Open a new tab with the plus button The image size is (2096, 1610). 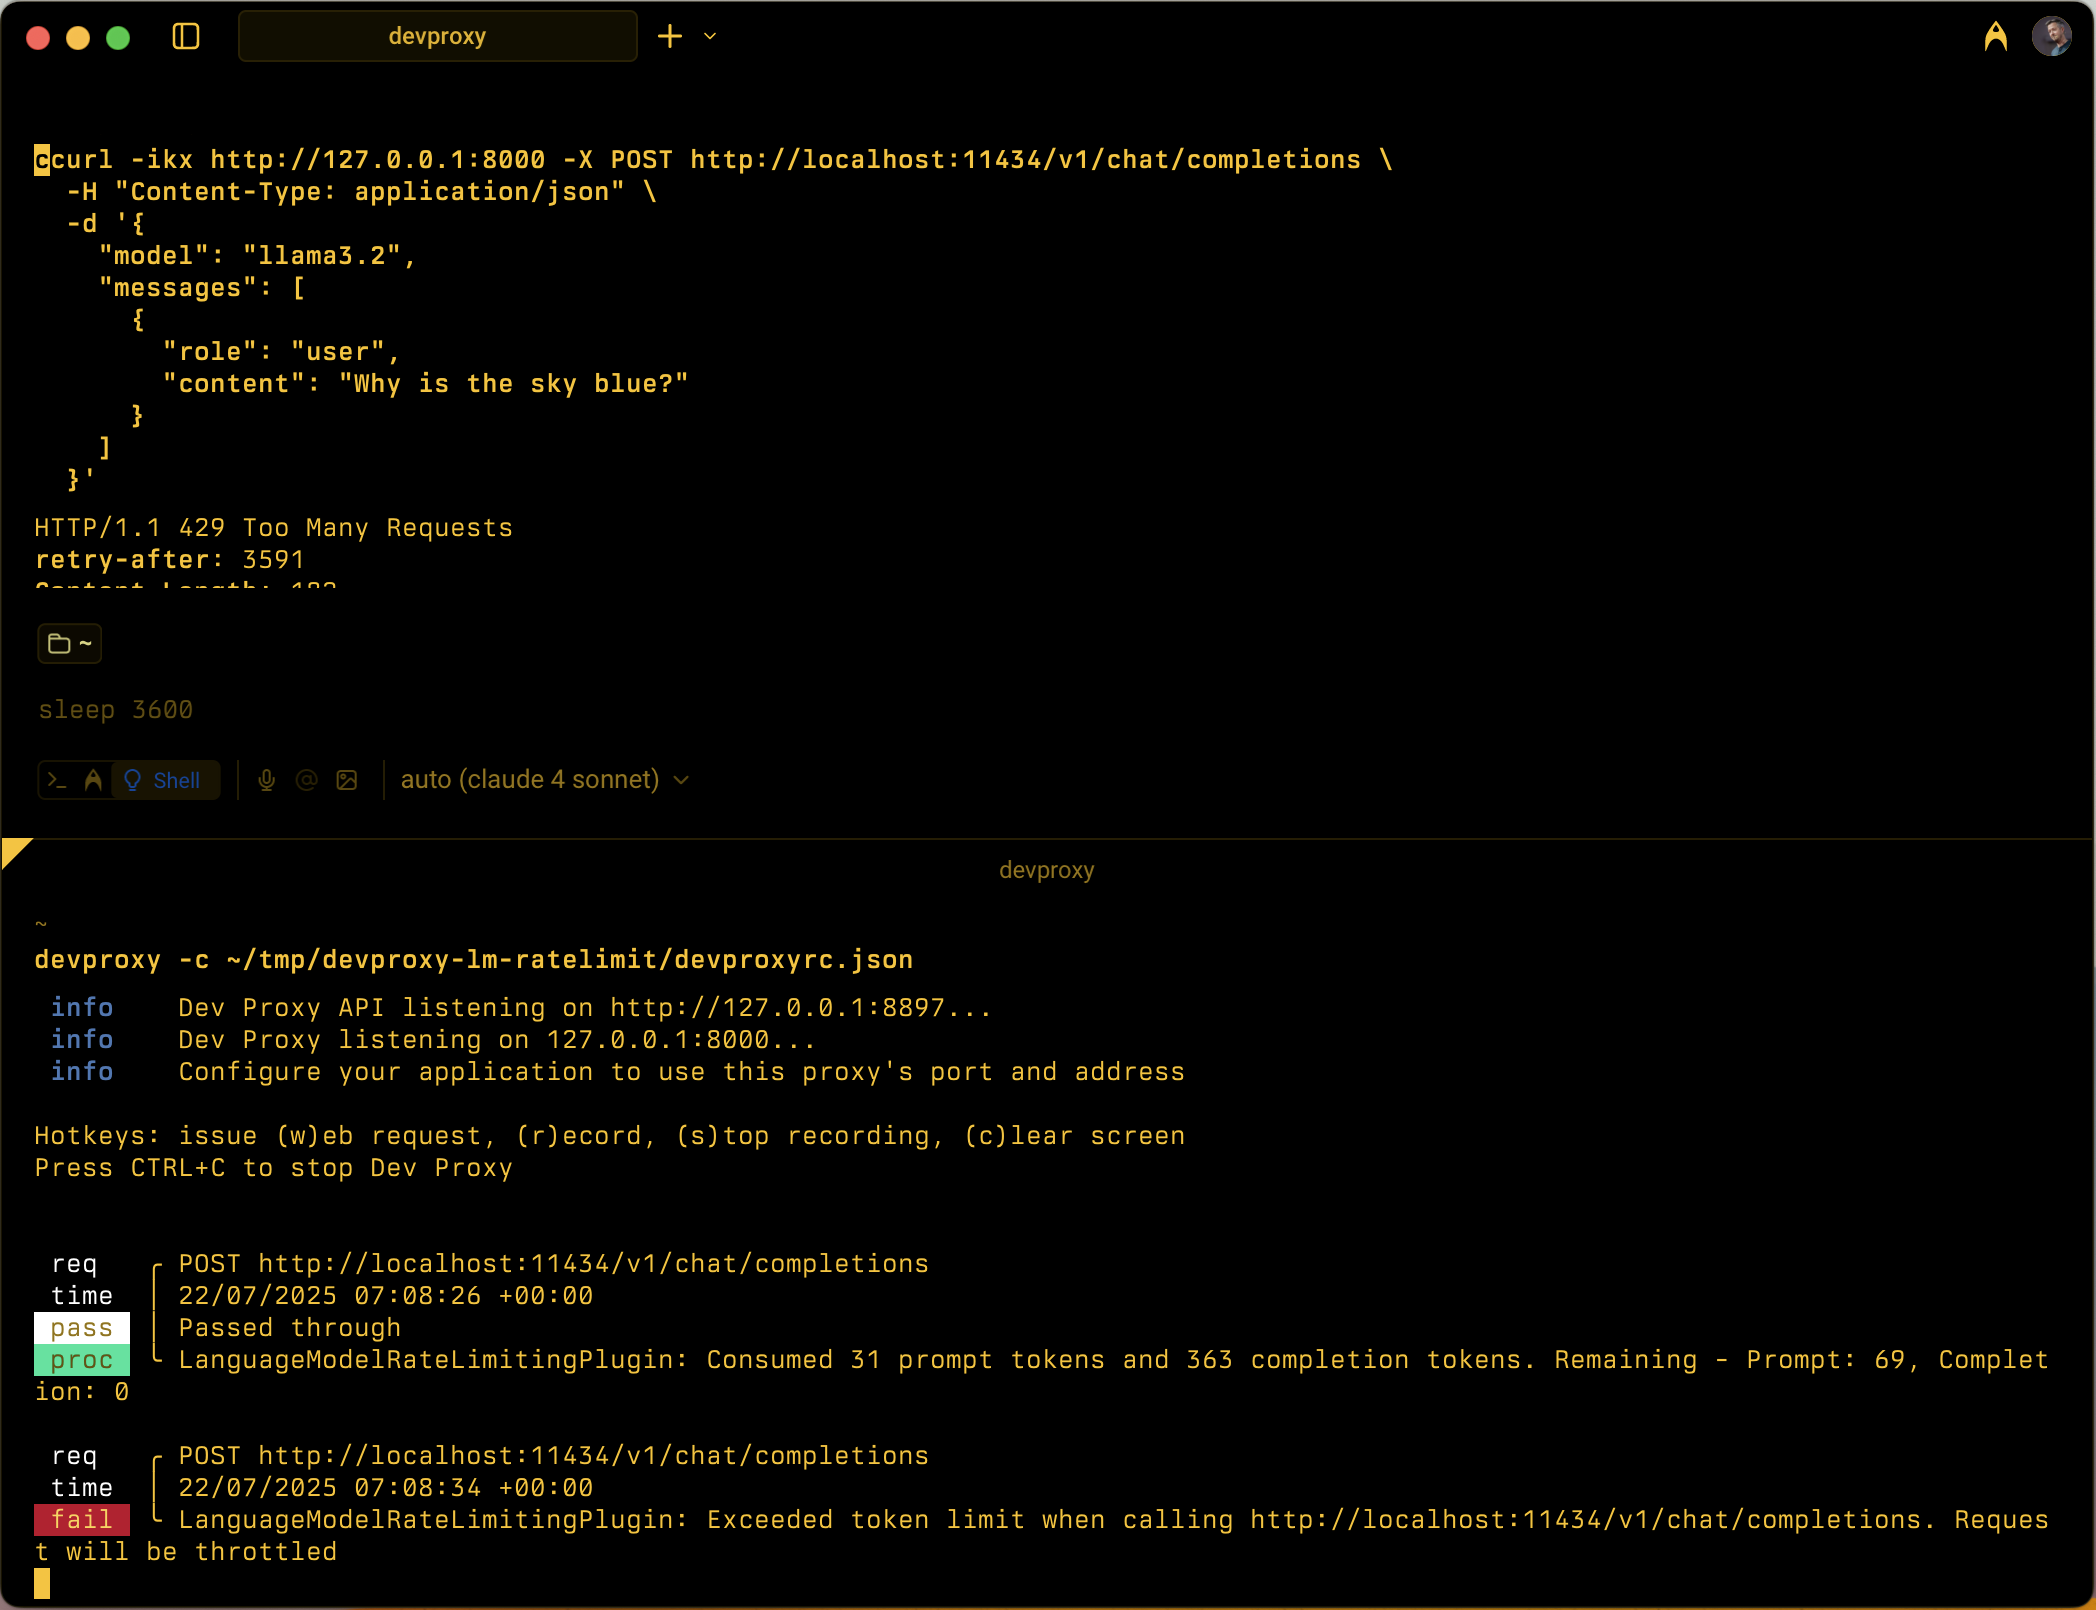668,36
